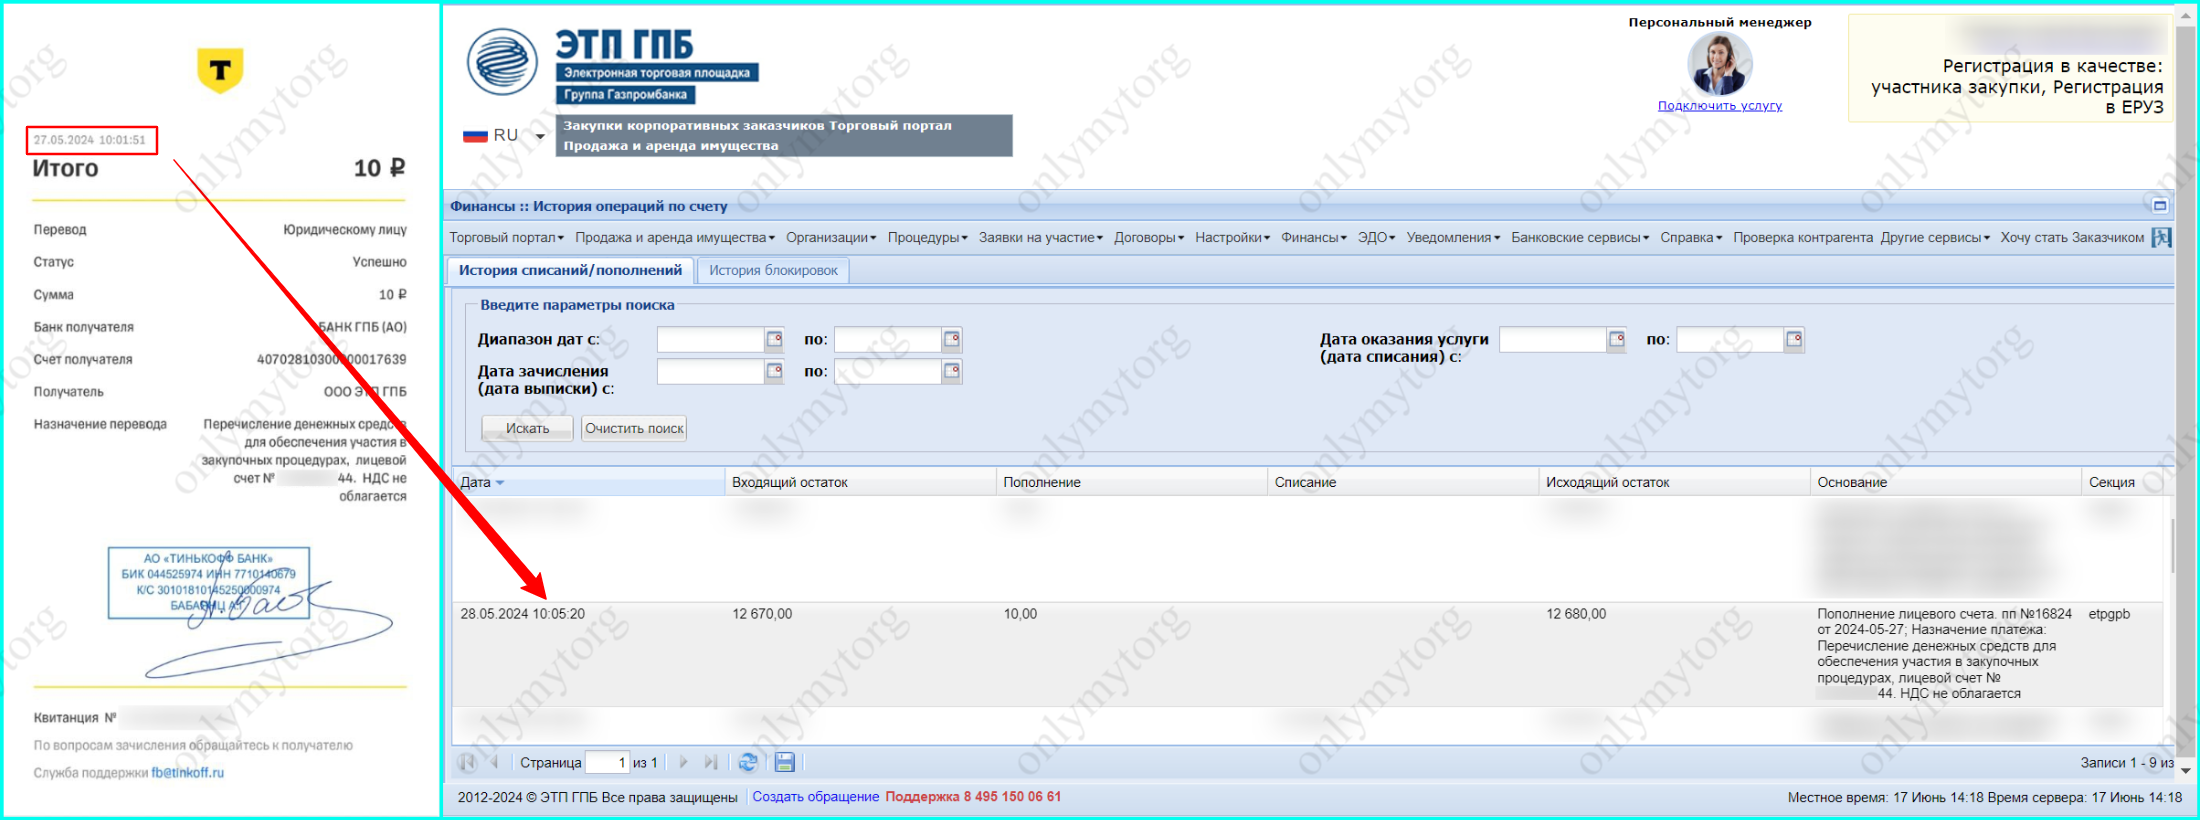Click the 'Закупки корпоративных заказчиков Торговый портал' banner link
Image resolution: width=2200 pixels, height=820 pixels.
tap(757, 126)
